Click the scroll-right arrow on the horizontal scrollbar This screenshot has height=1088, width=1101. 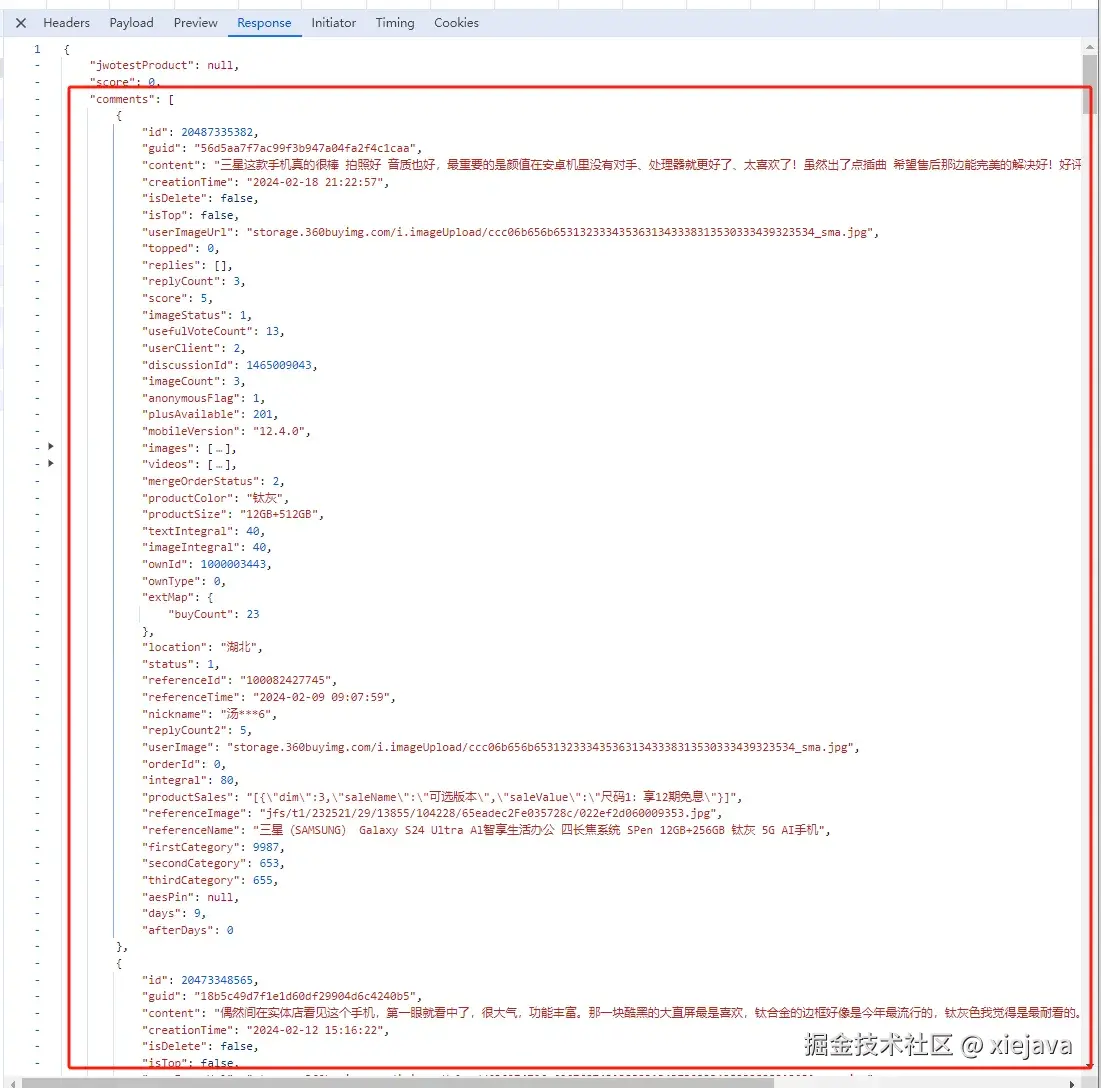click(1070, 1081)
